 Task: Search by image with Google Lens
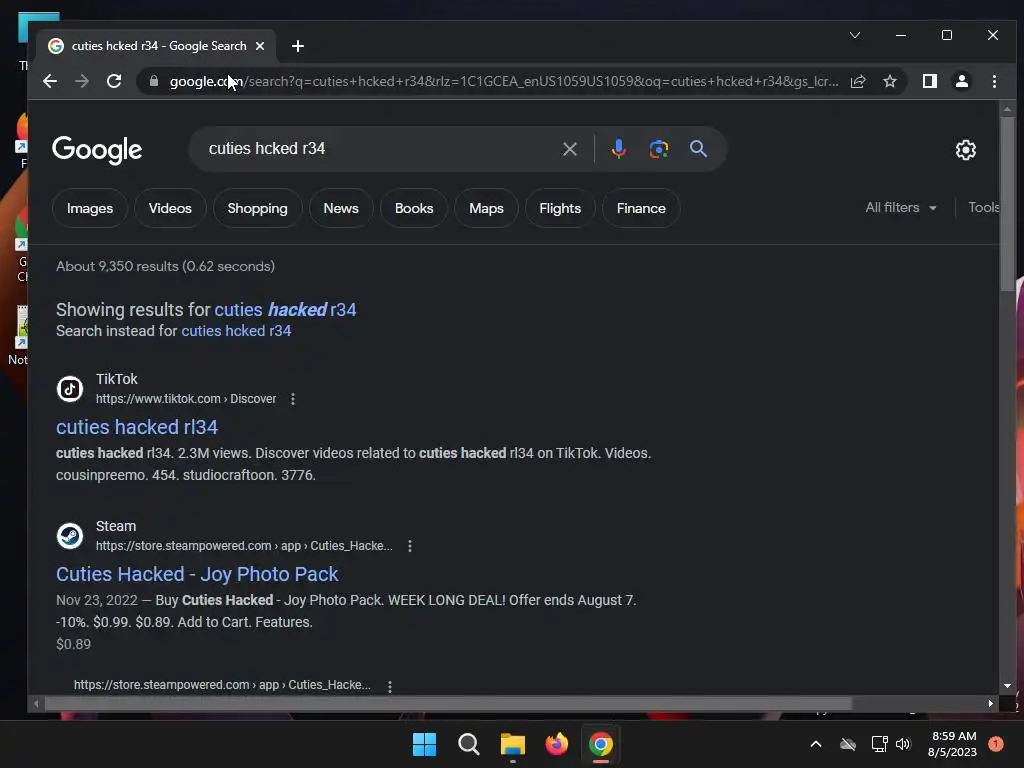[x=658, y=149]
